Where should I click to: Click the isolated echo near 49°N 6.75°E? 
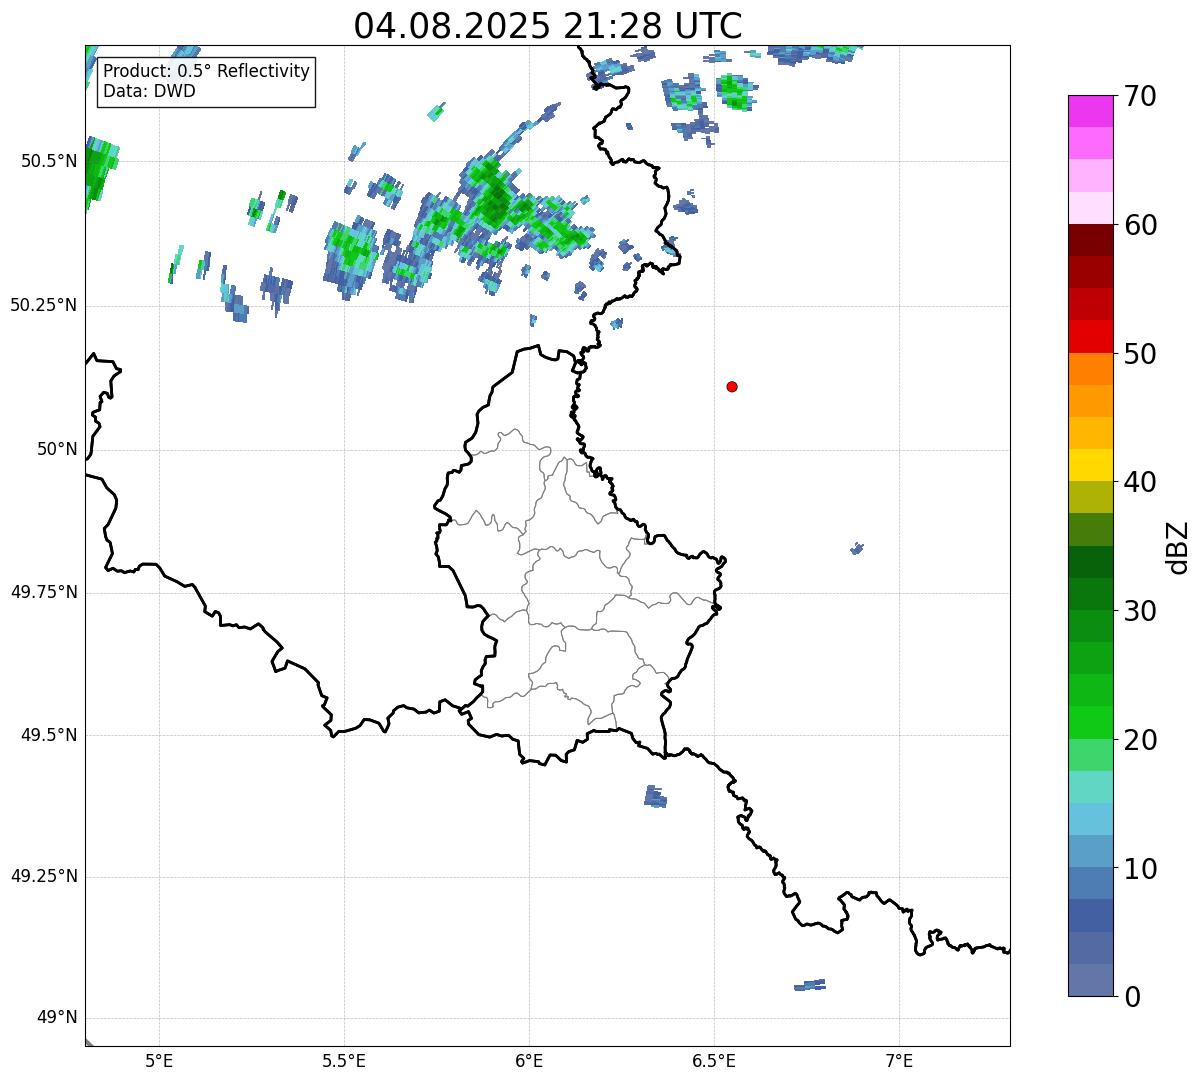[x=810, y=985]
